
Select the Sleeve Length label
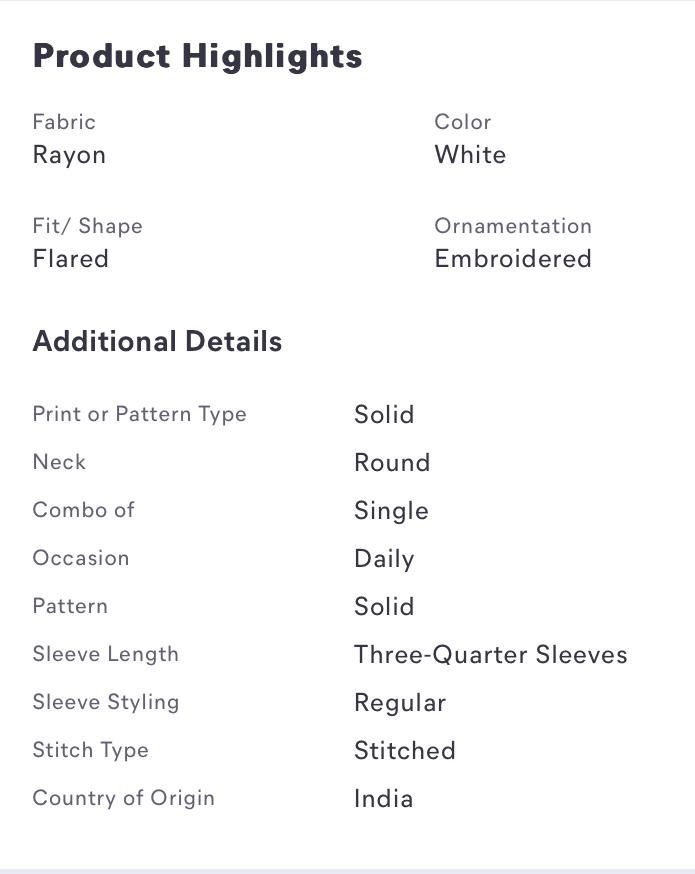(105, 654)
